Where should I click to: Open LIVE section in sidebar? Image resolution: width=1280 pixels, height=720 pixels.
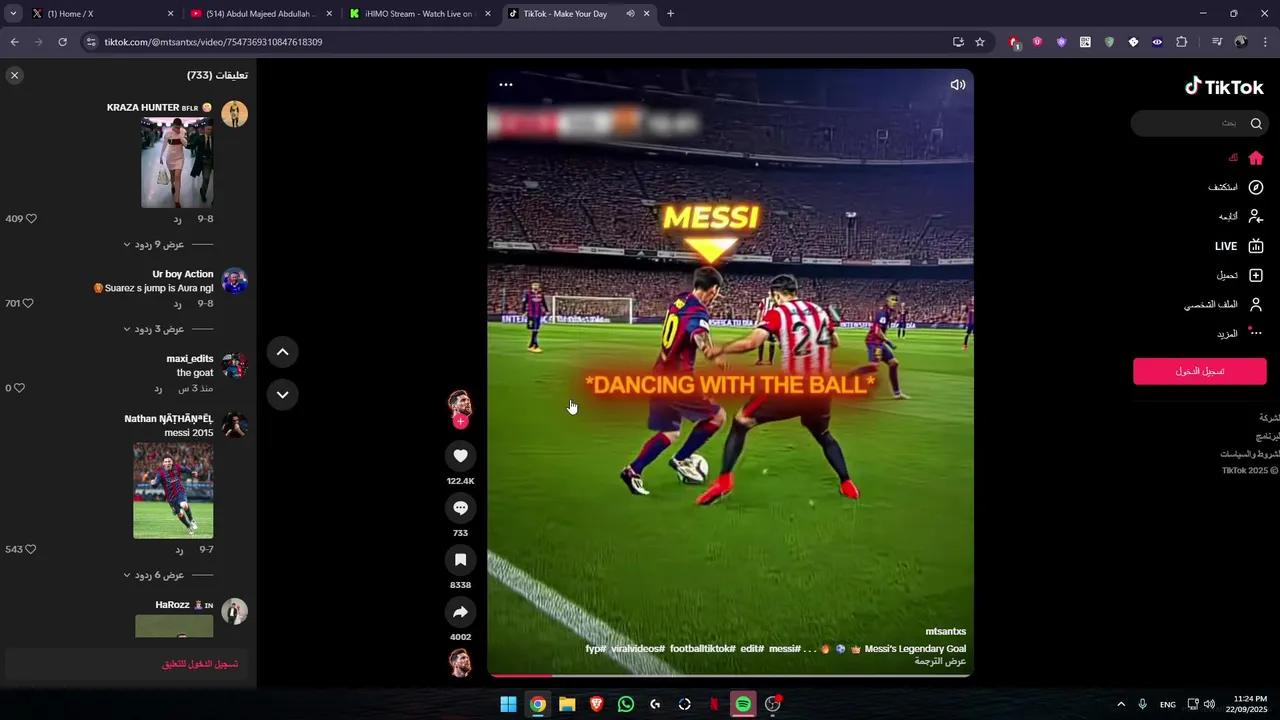(1239, 246)
